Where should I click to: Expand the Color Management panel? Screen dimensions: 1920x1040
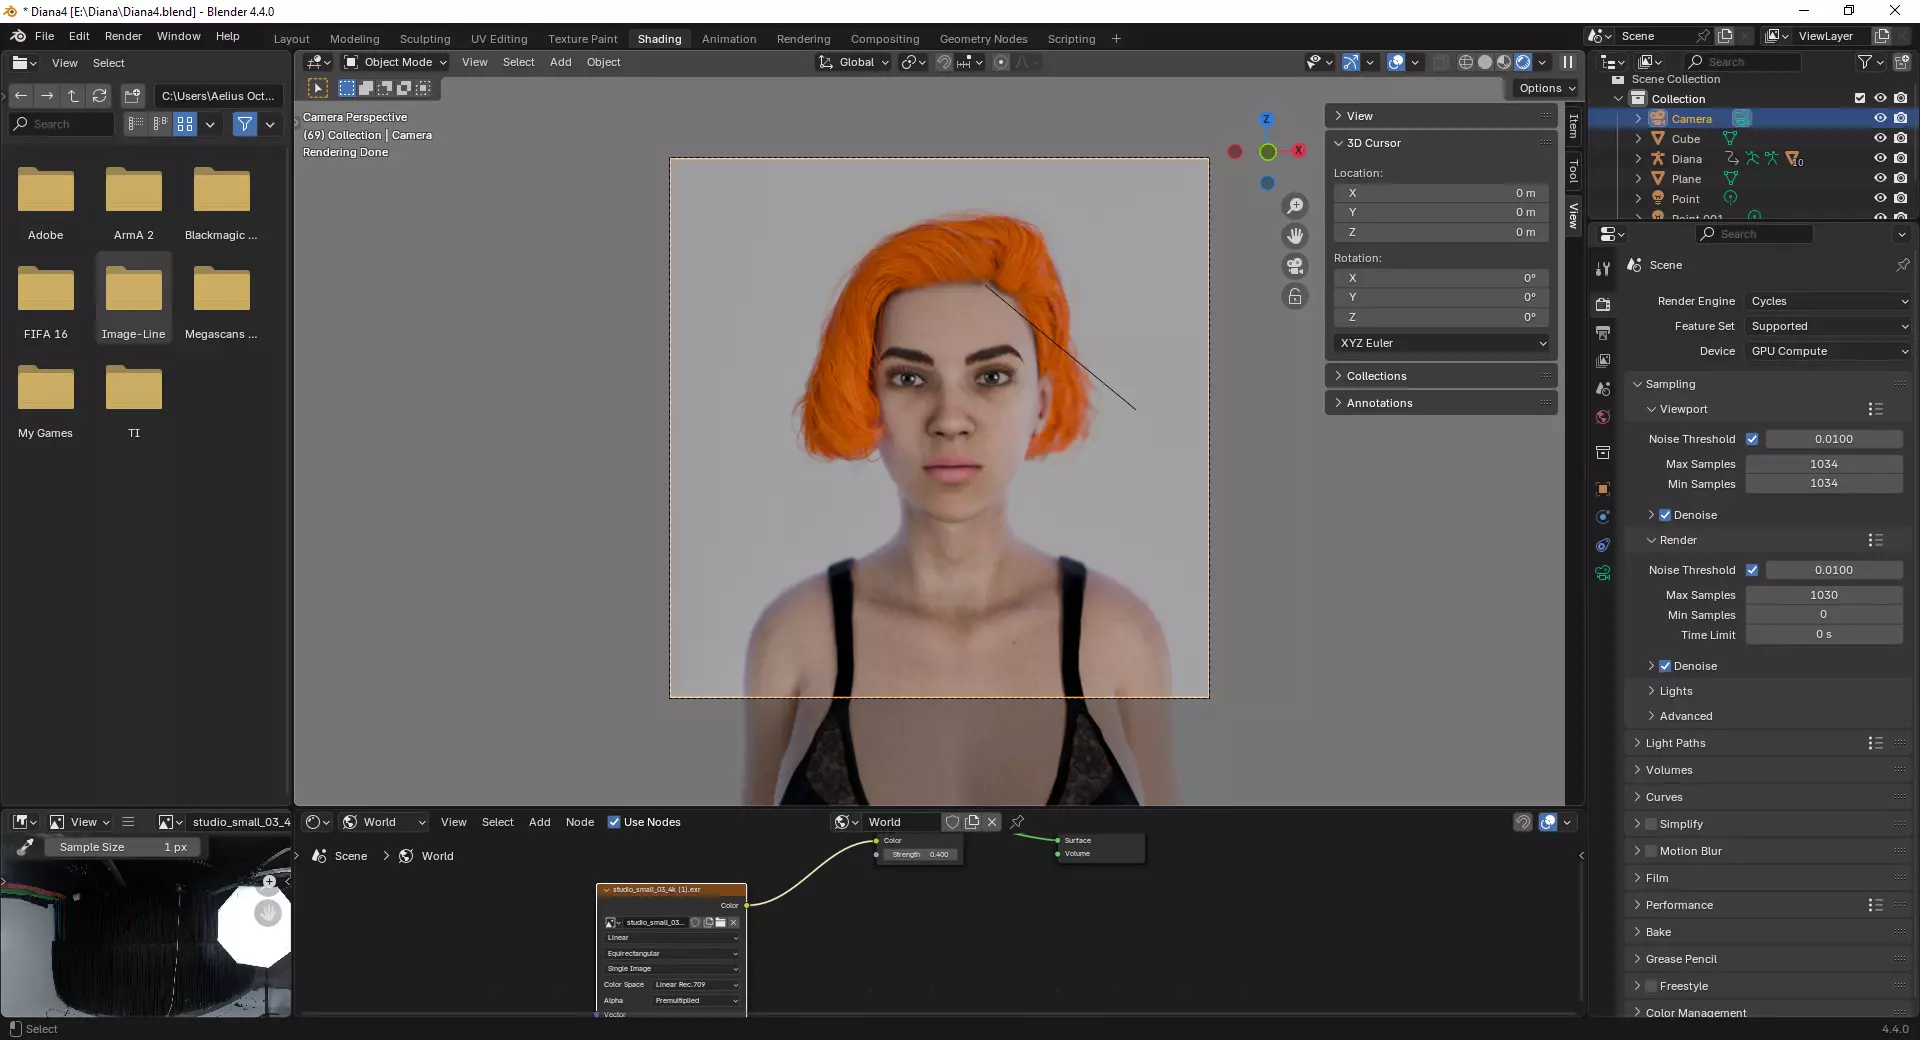(1696, 1012)
